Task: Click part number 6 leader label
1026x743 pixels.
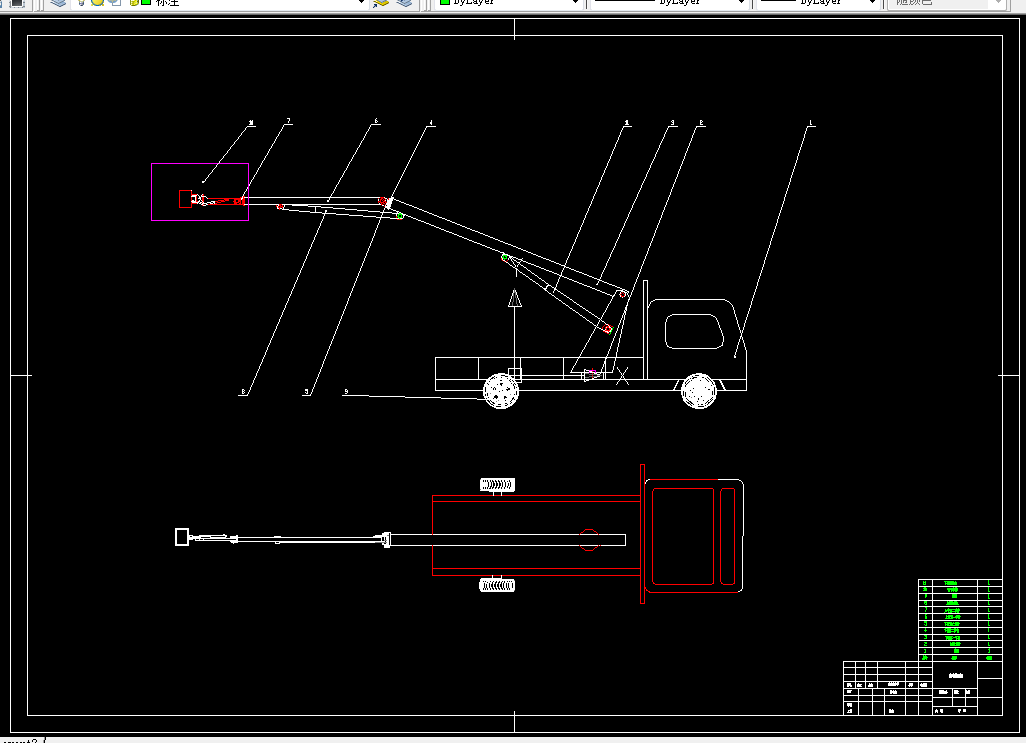Action: click(376, 121)
